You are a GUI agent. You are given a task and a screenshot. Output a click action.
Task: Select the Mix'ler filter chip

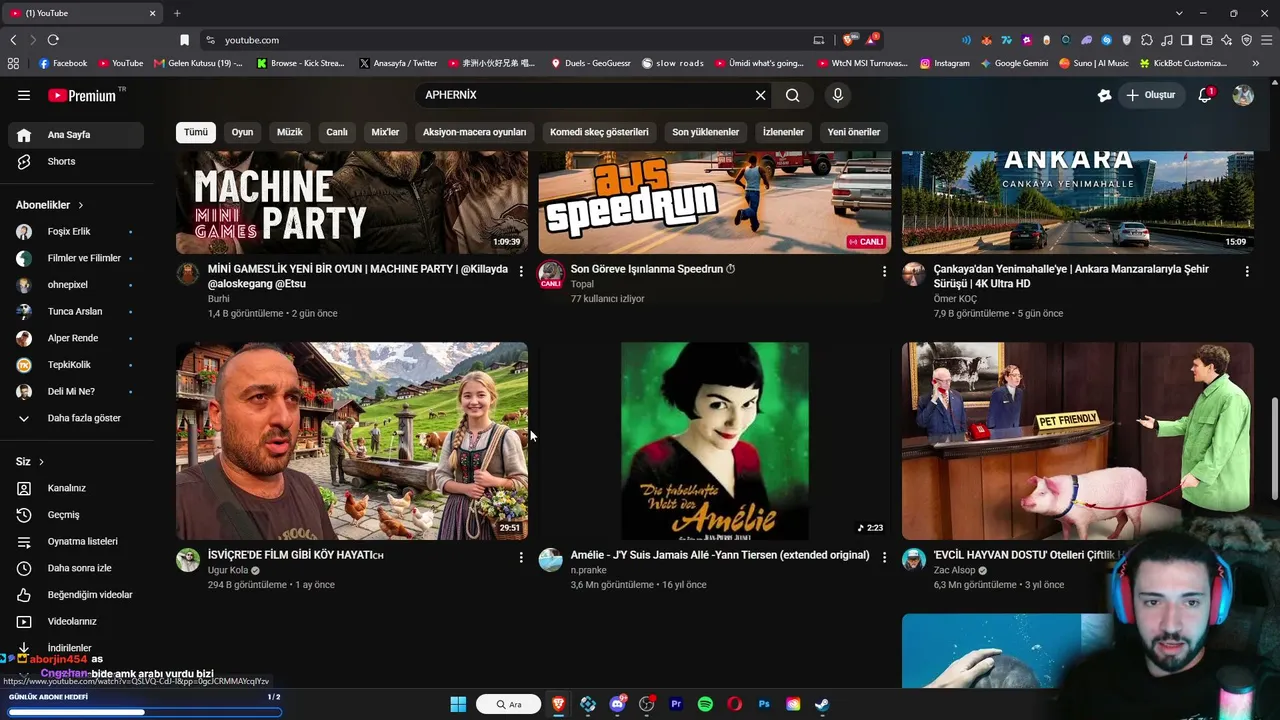click(385, 132)
